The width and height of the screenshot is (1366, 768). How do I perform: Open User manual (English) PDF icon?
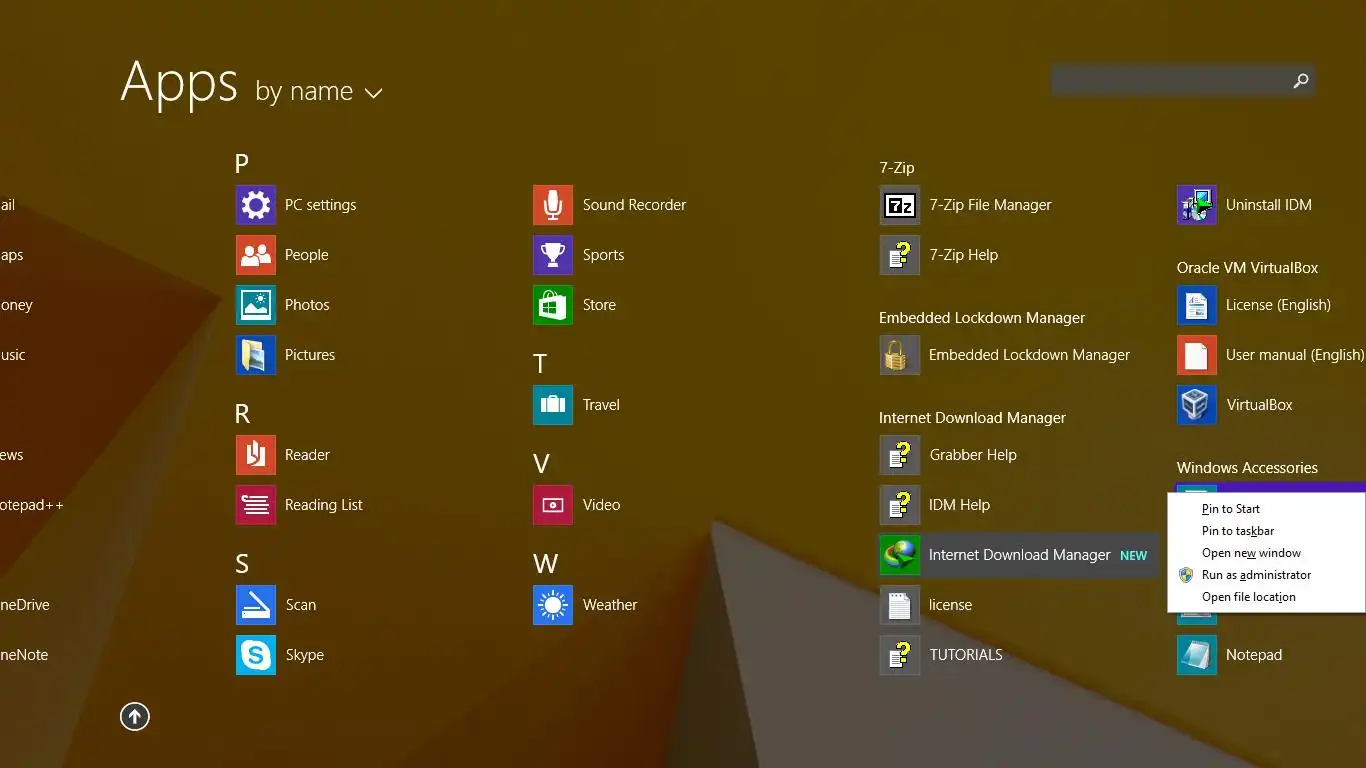(x=1197, y=355)
